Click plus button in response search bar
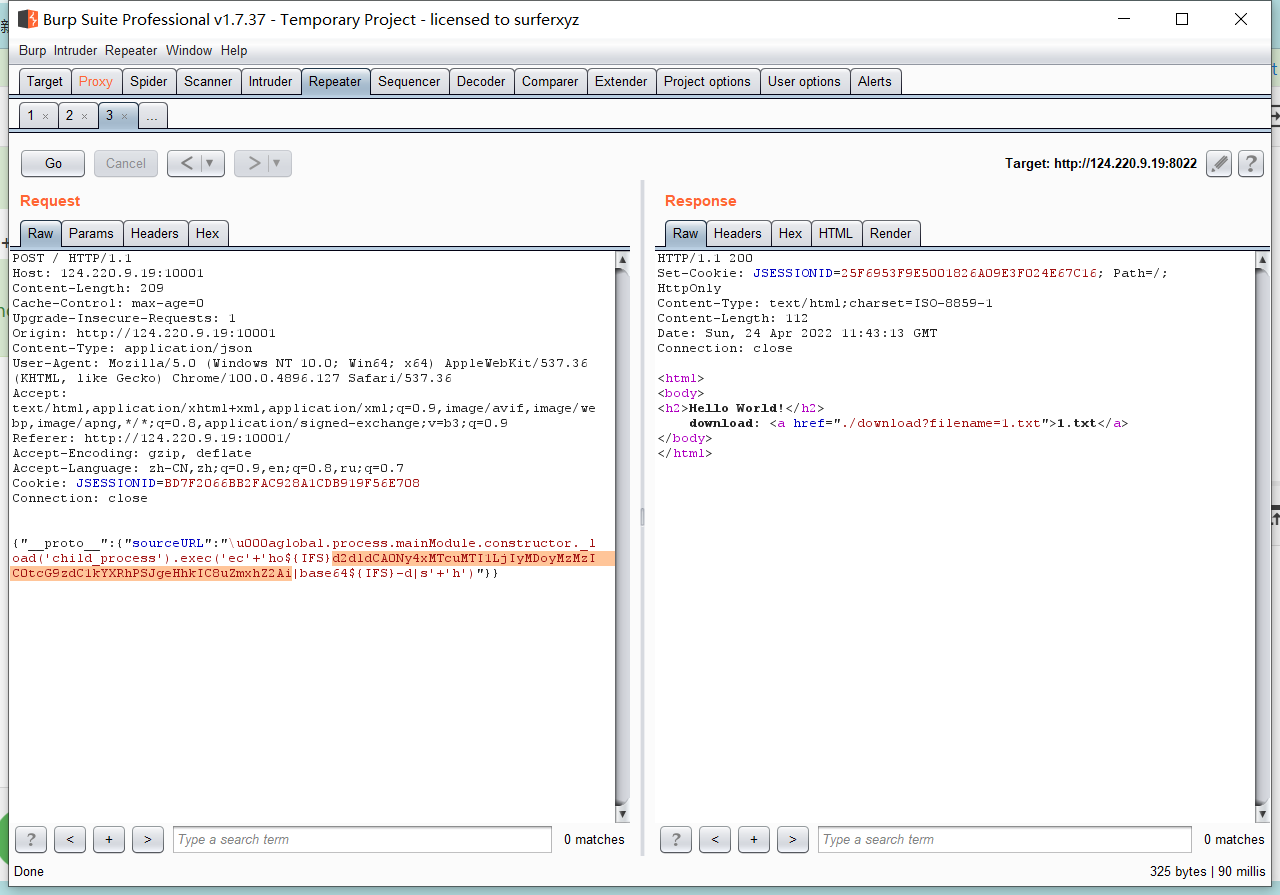The width and height of the screenshot is (1280, 895). pos(754,839)
